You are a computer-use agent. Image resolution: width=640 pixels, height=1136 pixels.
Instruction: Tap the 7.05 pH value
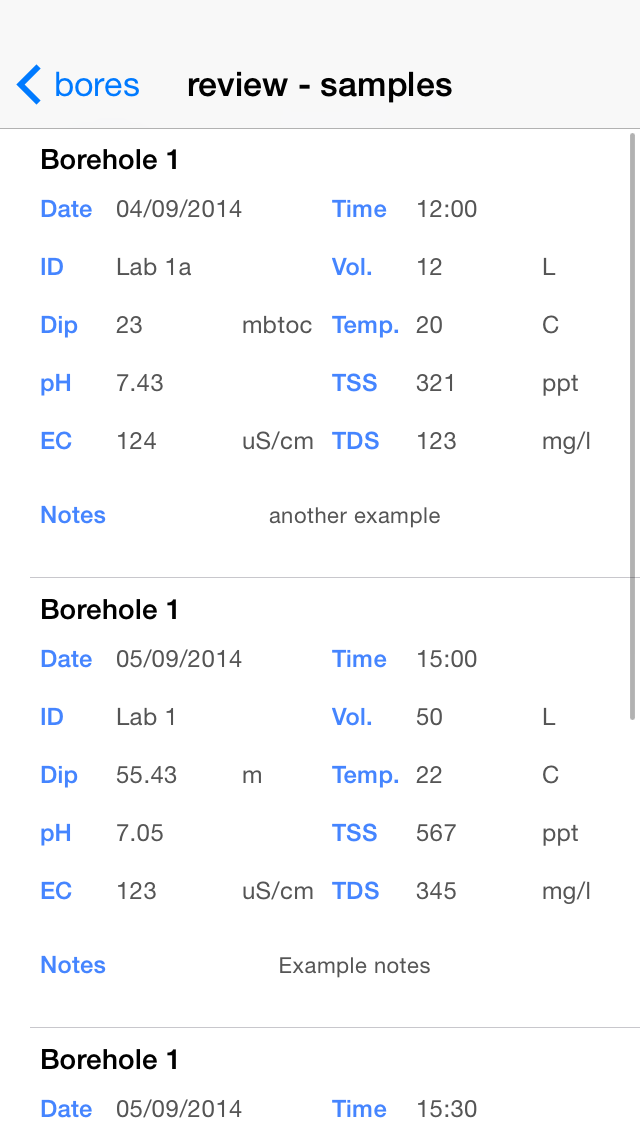(140, 833)
